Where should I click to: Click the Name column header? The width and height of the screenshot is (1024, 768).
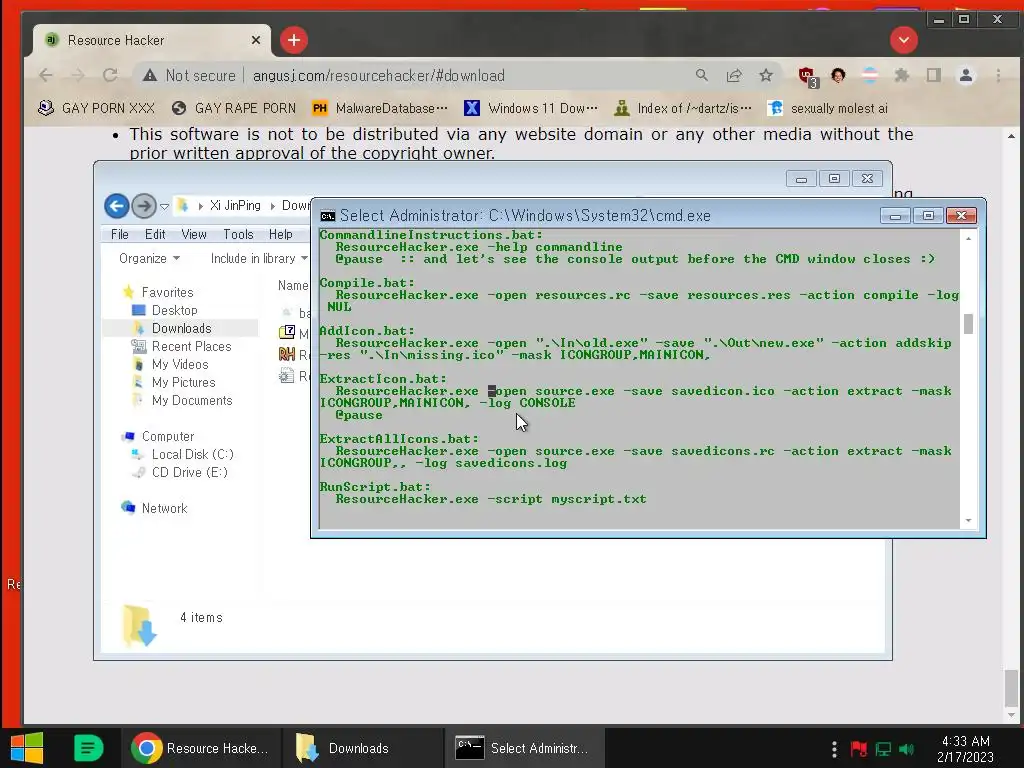(x=293, y=285)
